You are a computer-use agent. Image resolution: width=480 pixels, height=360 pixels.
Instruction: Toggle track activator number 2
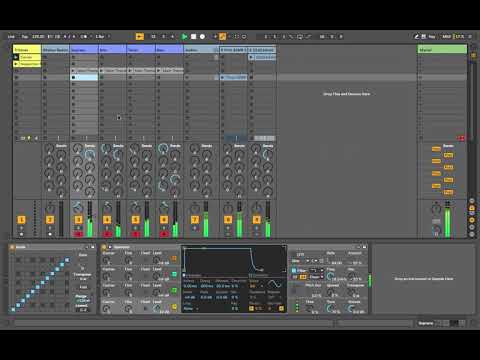point(50,220)
